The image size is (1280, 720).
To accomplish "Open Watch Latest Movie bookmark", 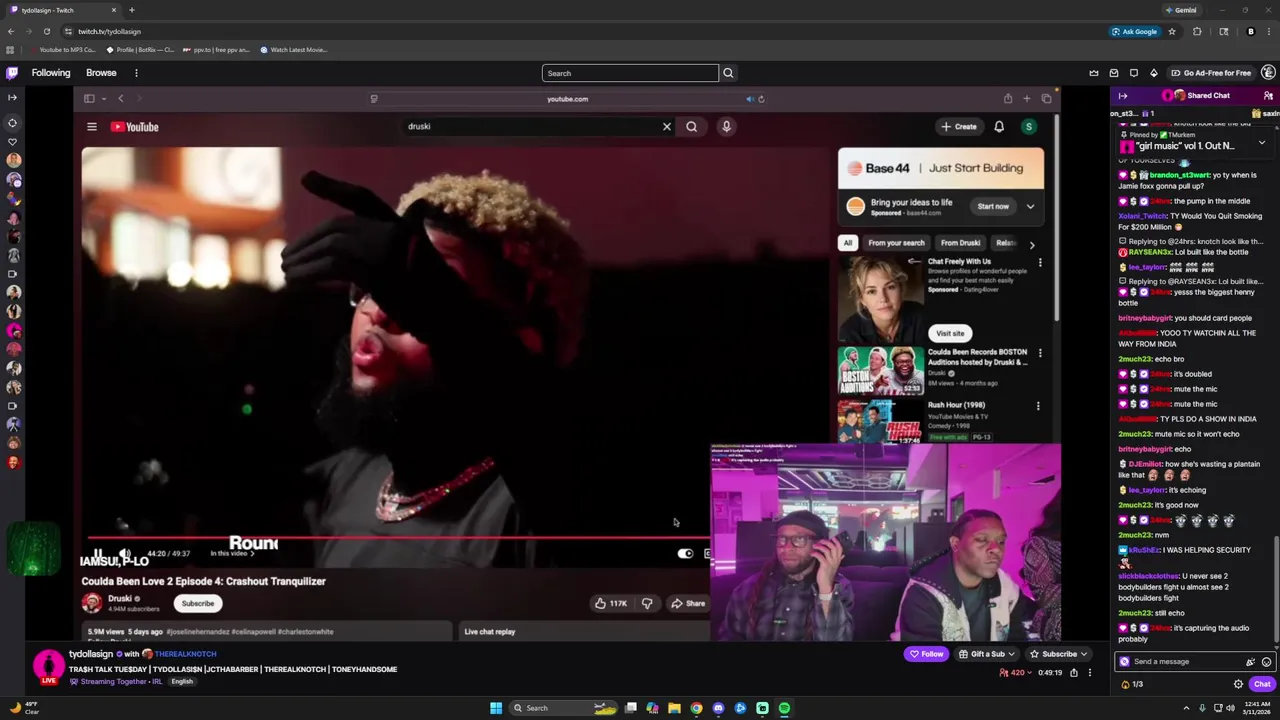I will pyautogui.click(x=294, y=49).
